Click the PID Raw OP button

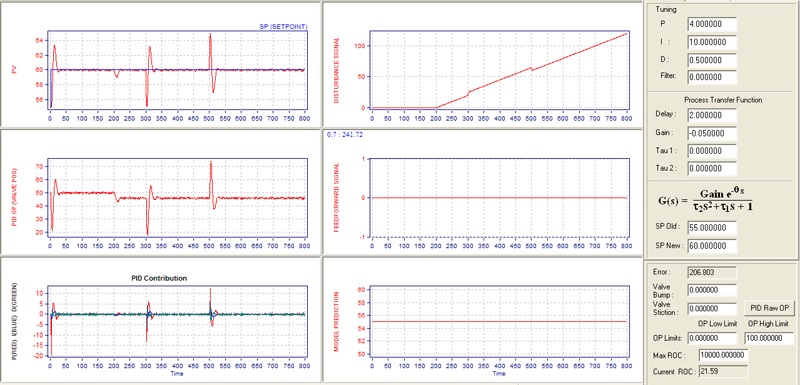point(770,308)
